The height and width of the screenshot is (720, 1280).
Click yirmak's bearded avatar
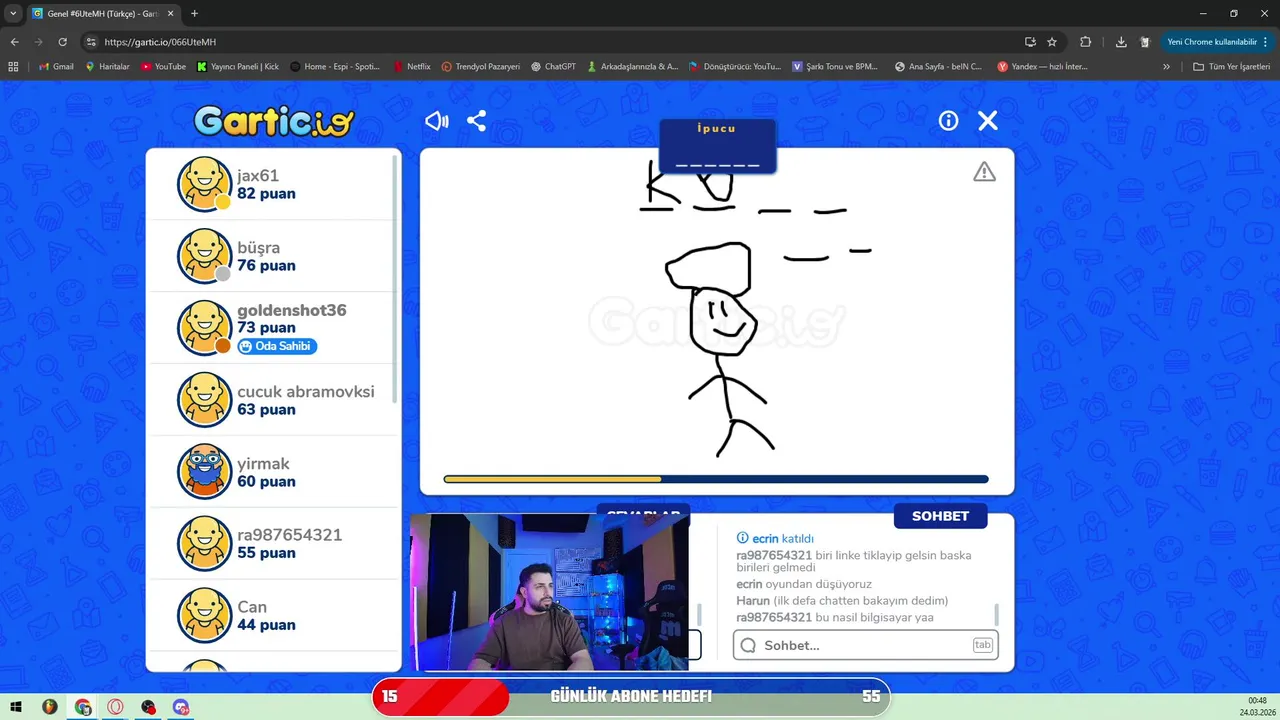click(205, 472)
